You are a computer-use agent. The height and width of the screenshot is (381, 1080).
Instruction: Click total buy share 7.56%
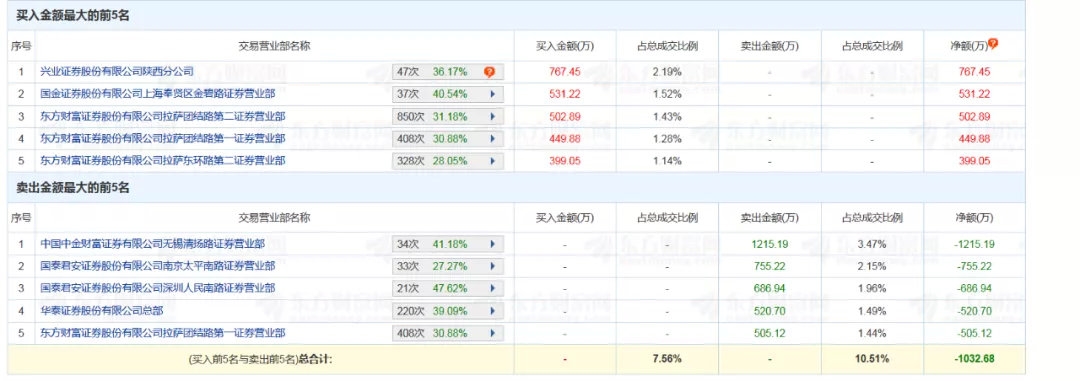coord(667,359)
